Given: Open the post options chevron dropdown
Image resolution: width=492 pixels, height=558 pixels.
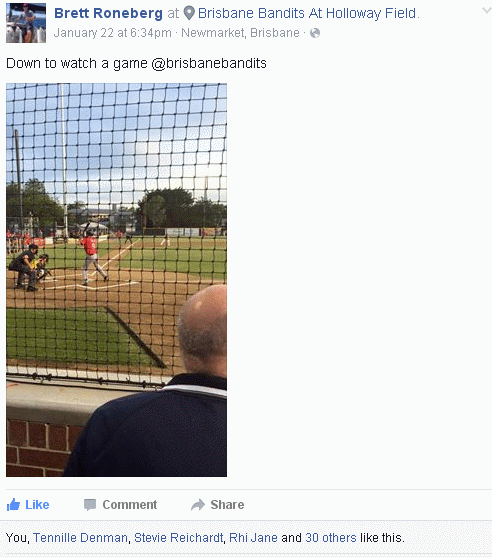Looking at the screenshot, I should pyautogui.click(x=486, y=10).
